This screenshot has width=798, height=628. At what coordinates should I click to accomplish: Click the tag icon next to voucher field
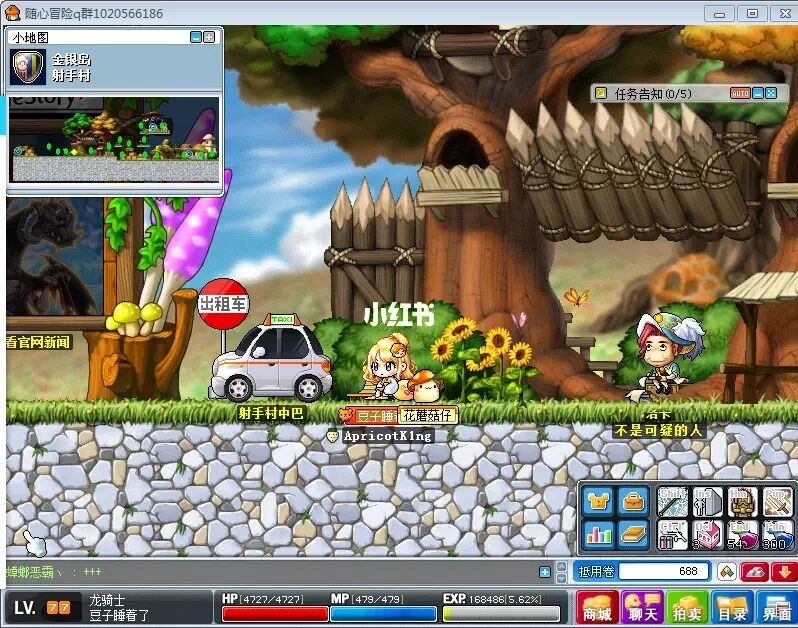[727, 572]
